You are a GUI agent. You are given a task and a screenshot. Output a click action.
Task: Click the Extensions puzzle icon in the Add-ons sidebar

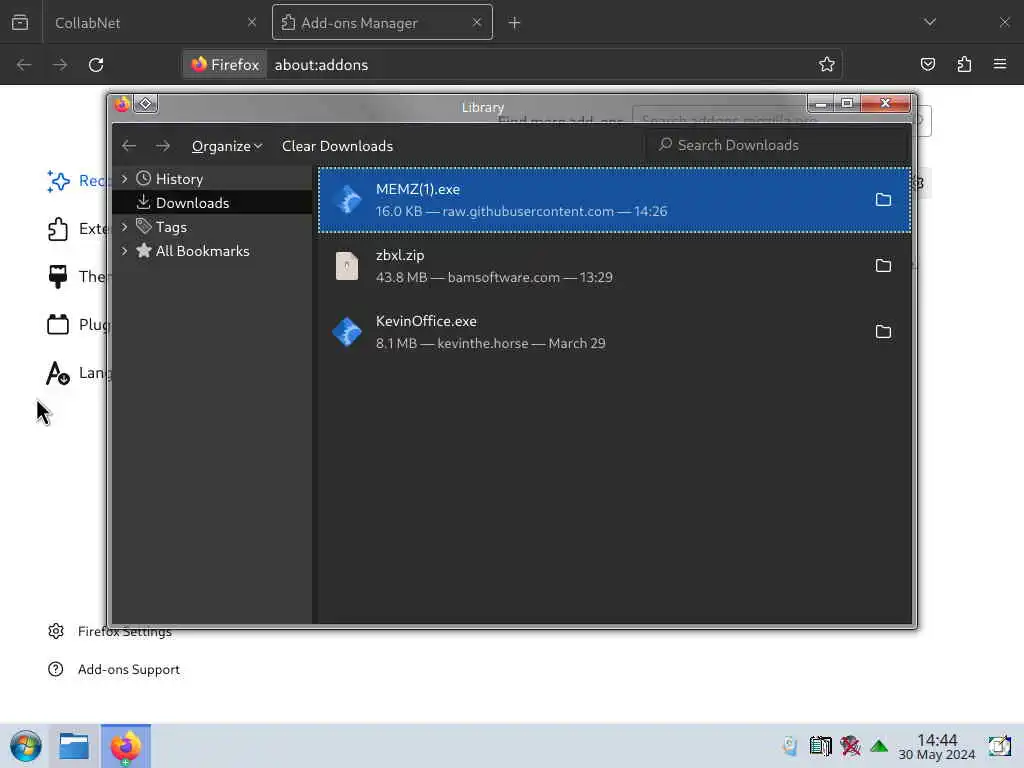pos(57,229)
